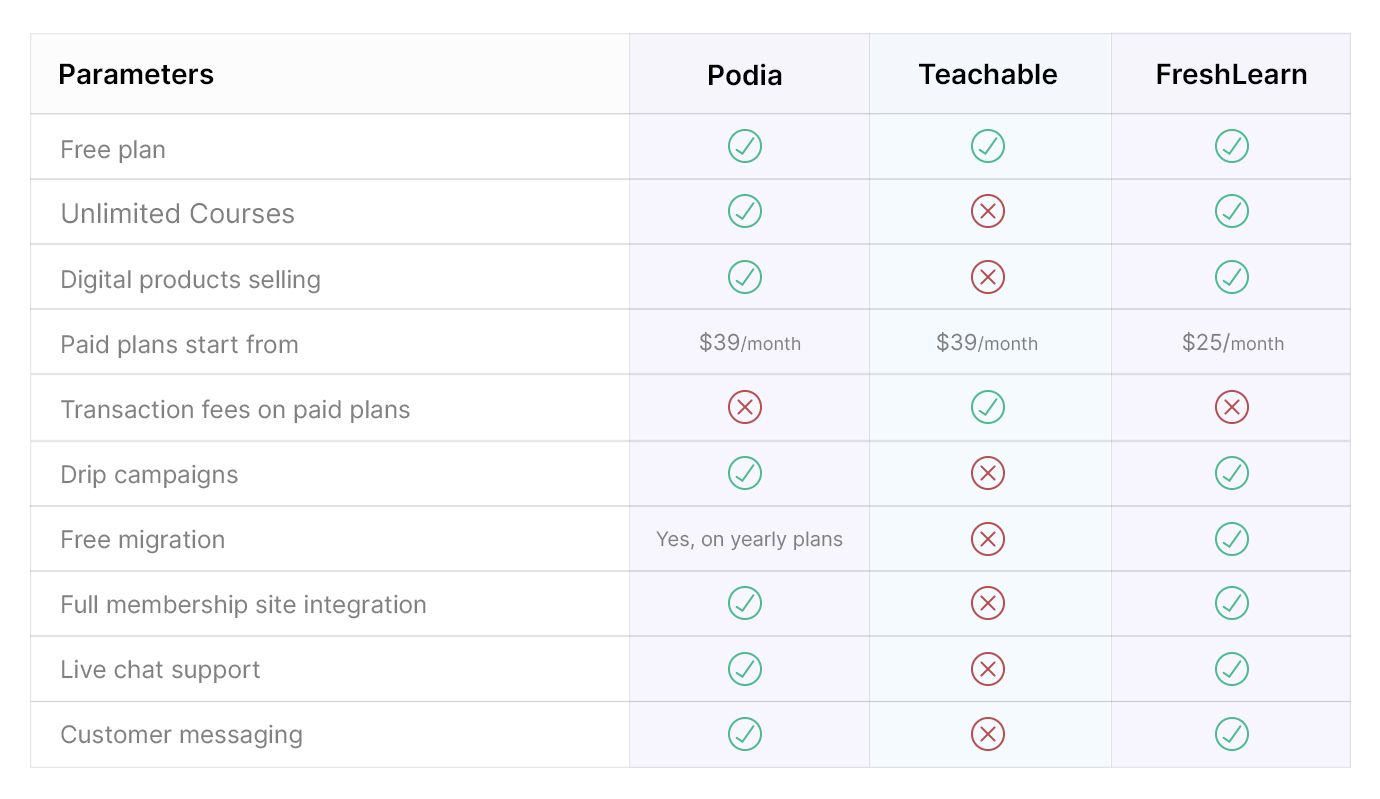
Task: Click Teachable's Unlimited Courses red cross
Action: pyautogui.click(x=988, y=211)
